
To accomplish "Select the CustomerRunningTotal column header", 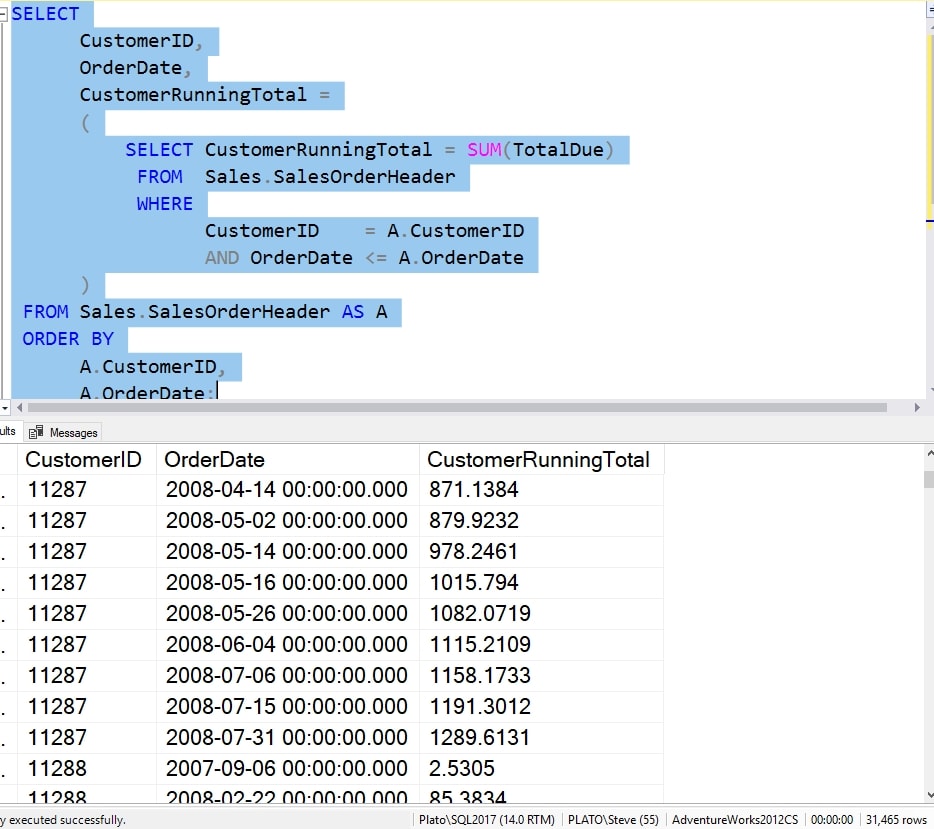I will (x=540, y=460).
